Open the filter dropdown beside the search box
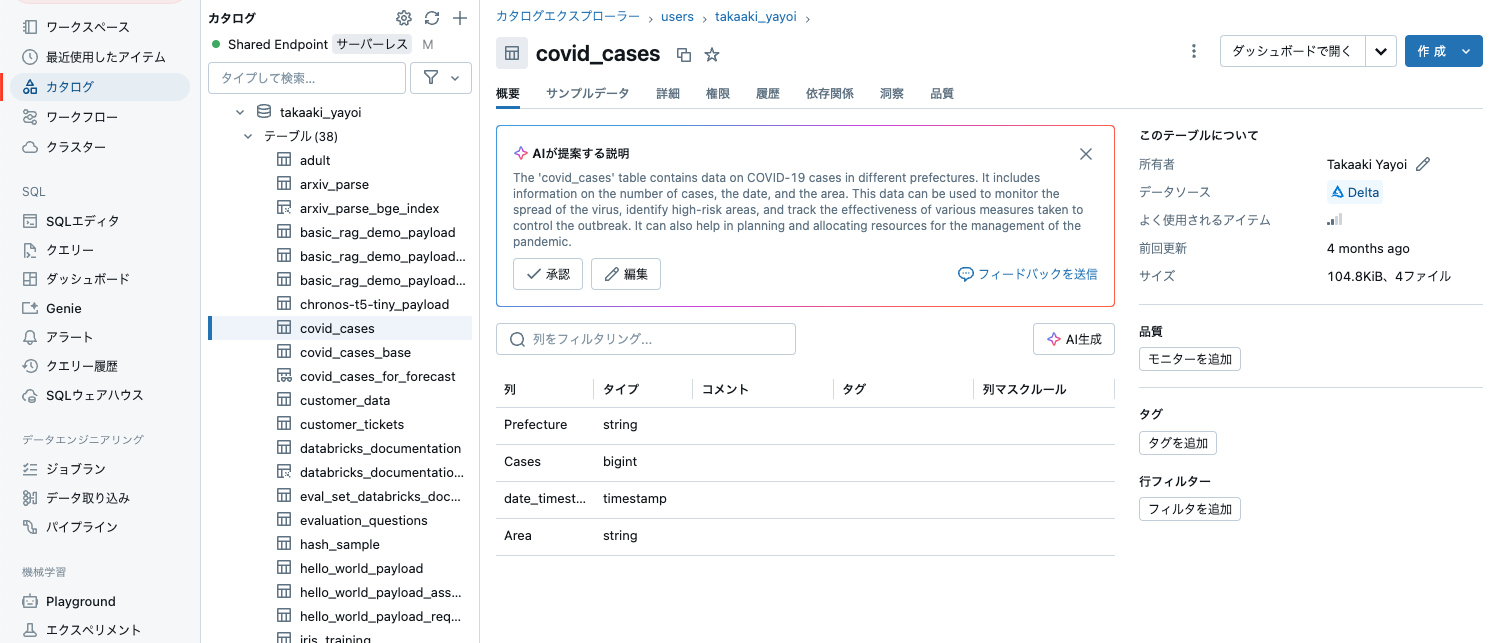 [441, 77]
